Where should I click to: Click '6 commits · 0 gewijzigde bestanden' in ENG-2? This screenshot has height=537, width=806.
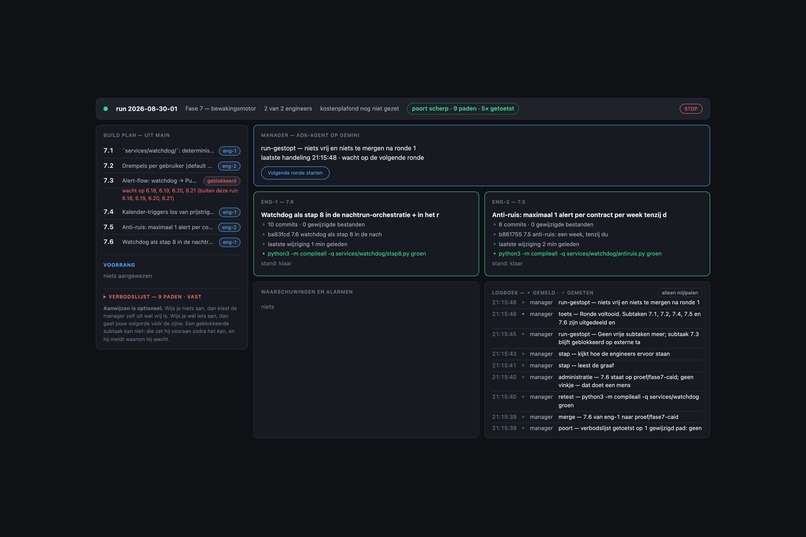546,225
